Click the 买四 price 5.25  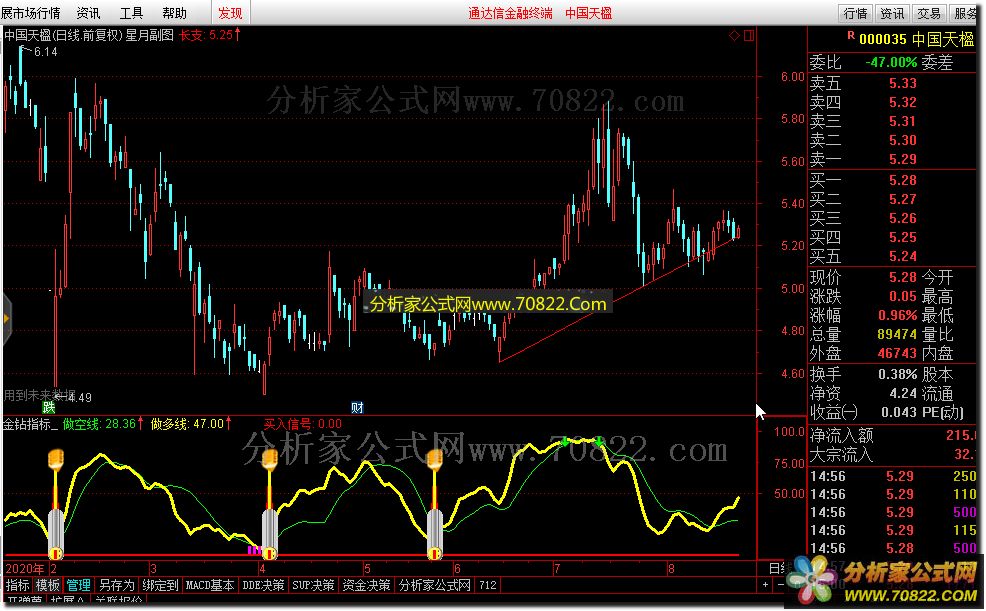[902, 236]
